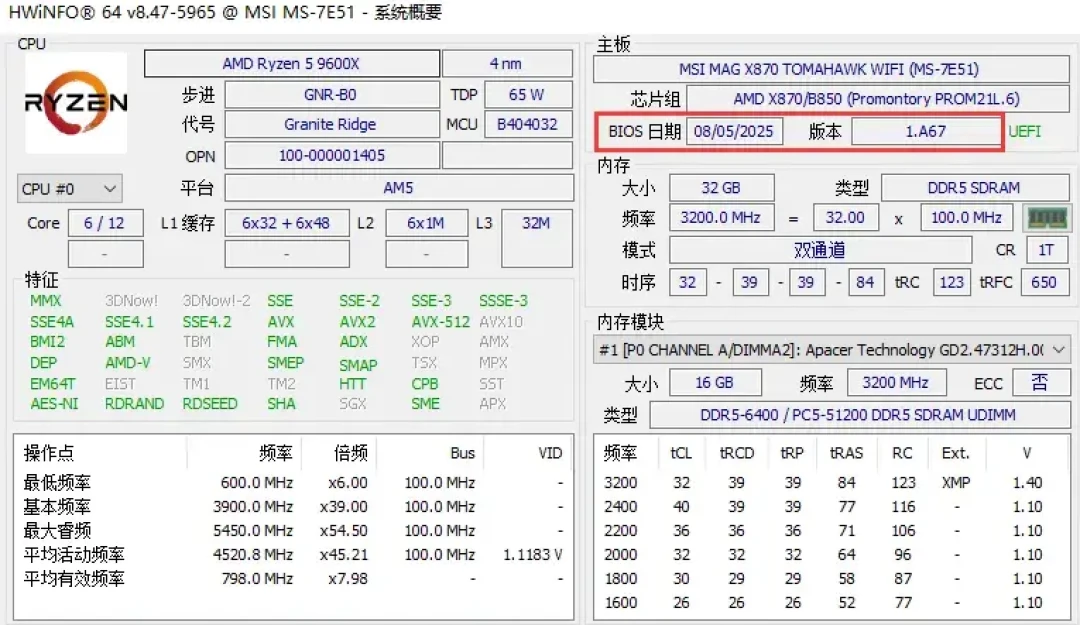This screenshot has height=625, width=1080.
Task: Select the Granite Ridge codename field
Action: [331, 124]
